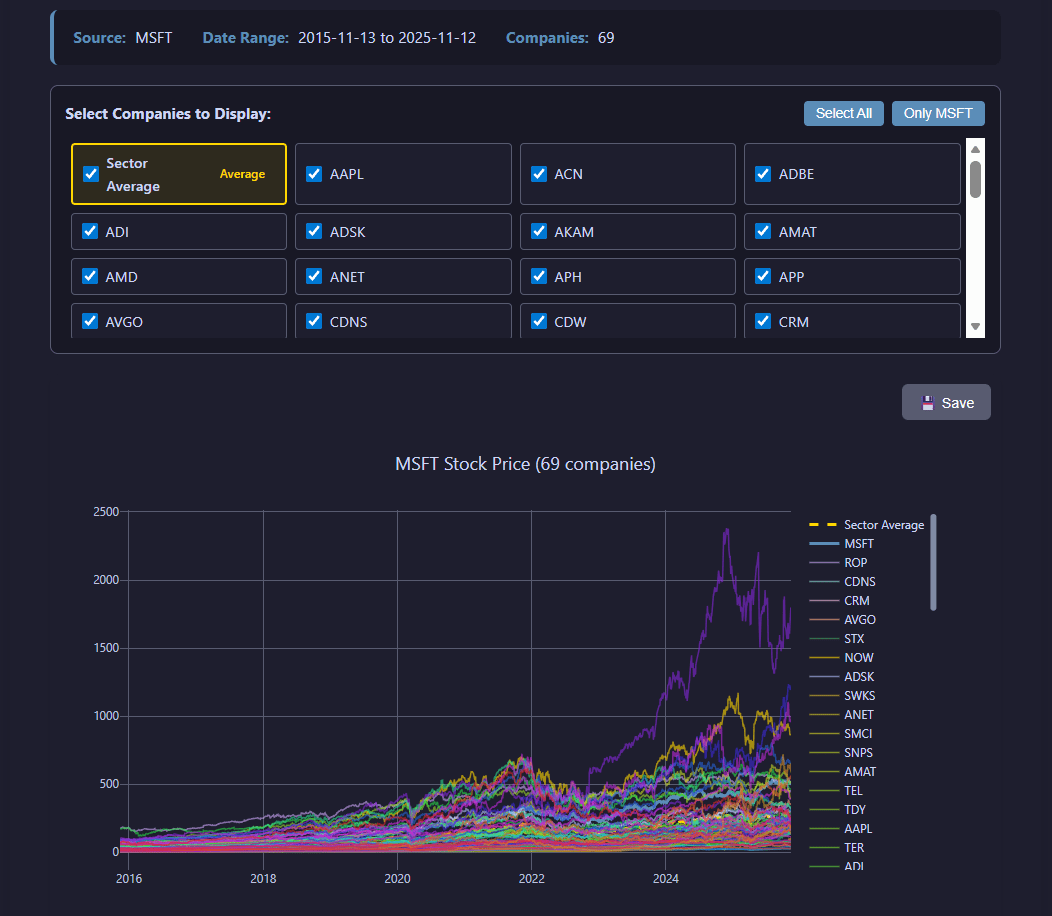Viewport: 1052px width, 916px height.
Task: Toggle CDNS legend entry in chart
Action: click(x=843, y=582)
